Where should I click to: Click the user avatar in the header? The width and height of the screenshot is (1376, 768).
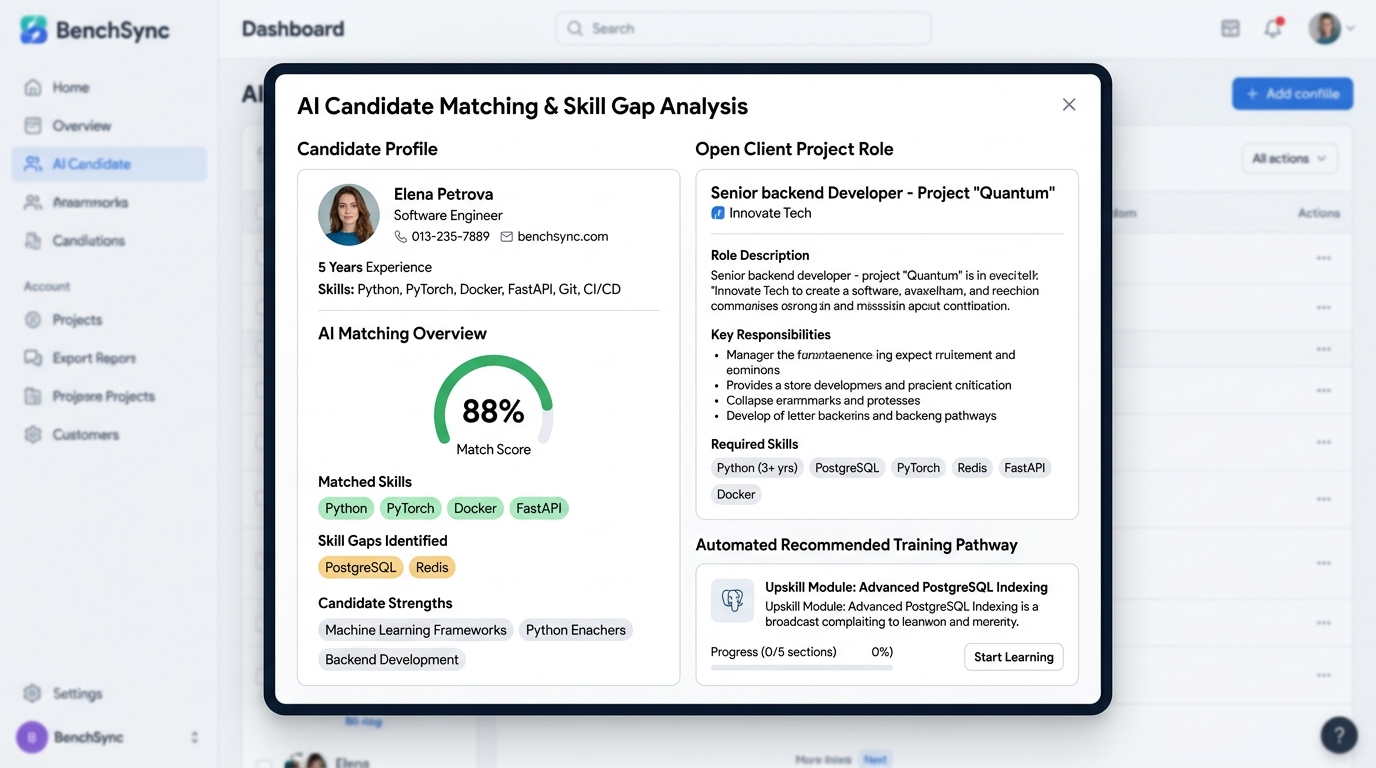tap(1325, 28)
